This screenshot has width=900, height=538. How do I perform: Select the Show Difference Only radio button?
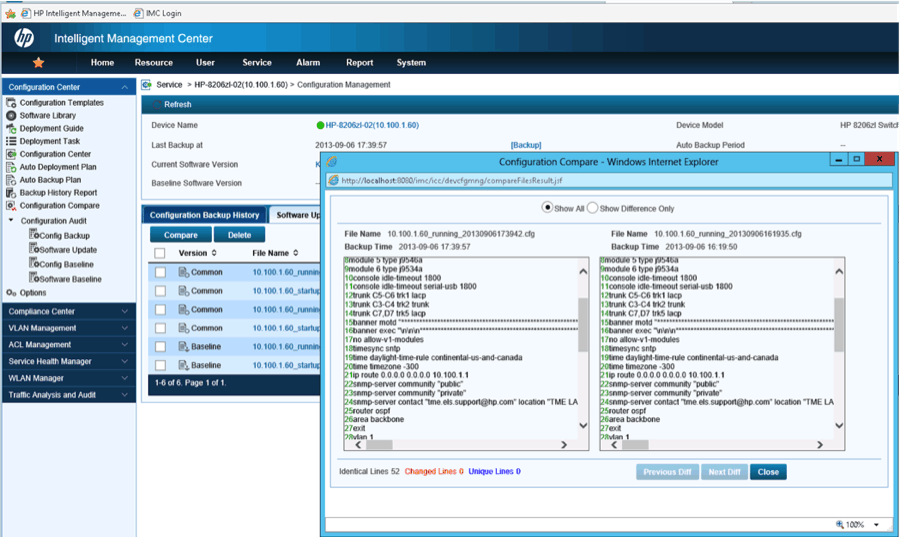(x=592, y=208)
